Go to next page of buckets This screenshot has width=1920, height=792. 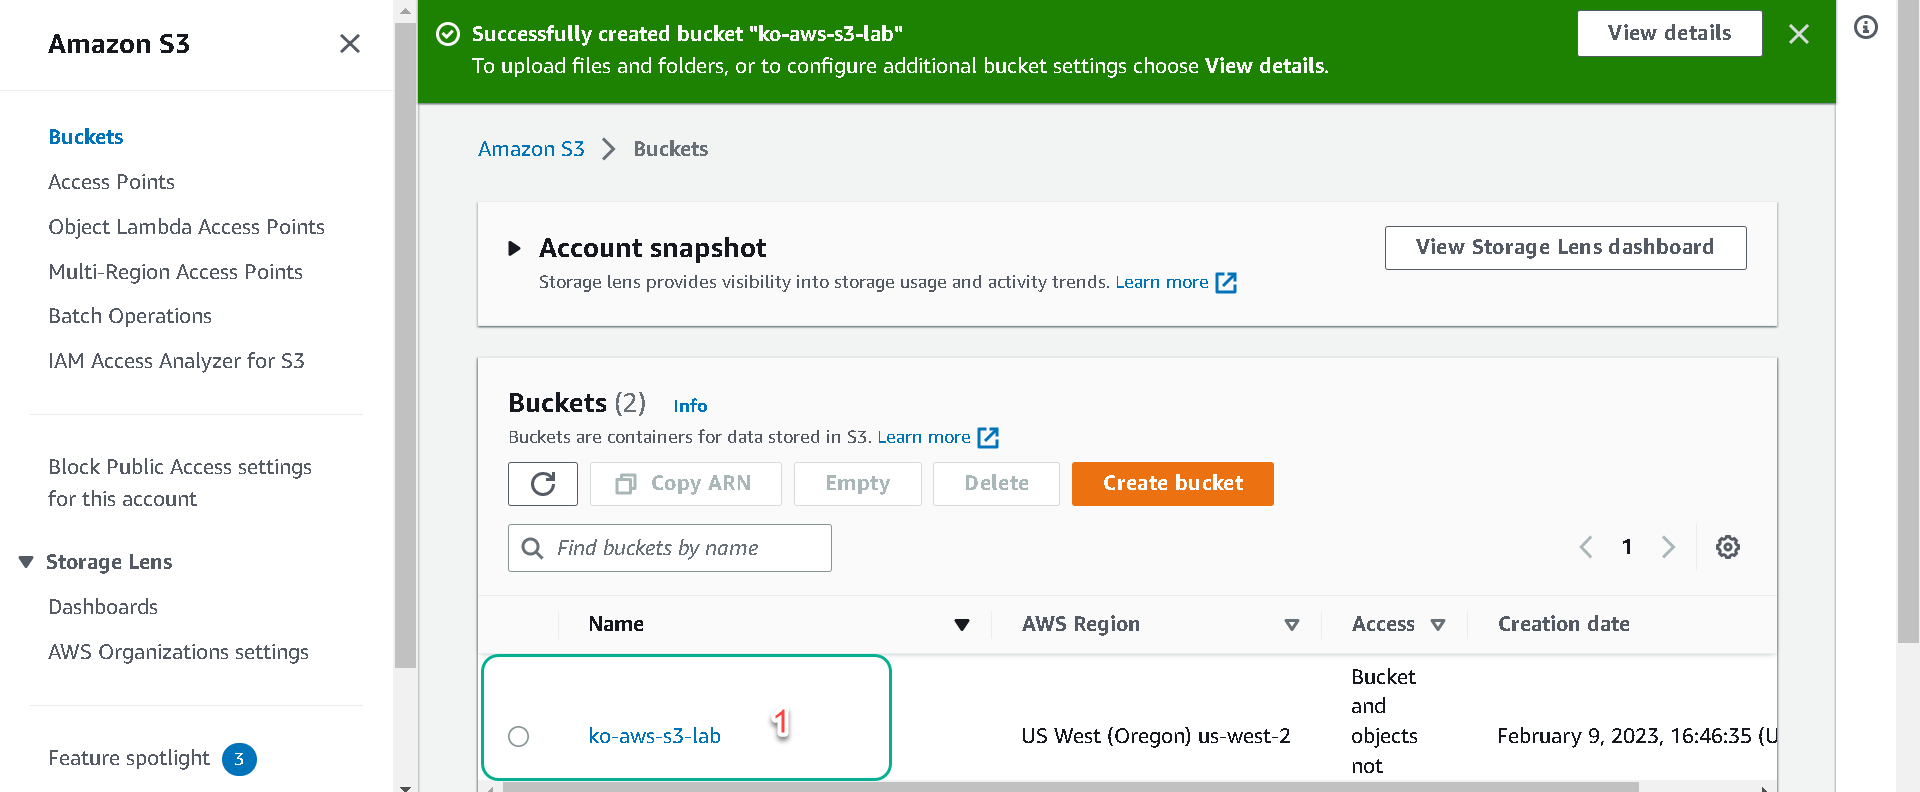coord(1668,547)
